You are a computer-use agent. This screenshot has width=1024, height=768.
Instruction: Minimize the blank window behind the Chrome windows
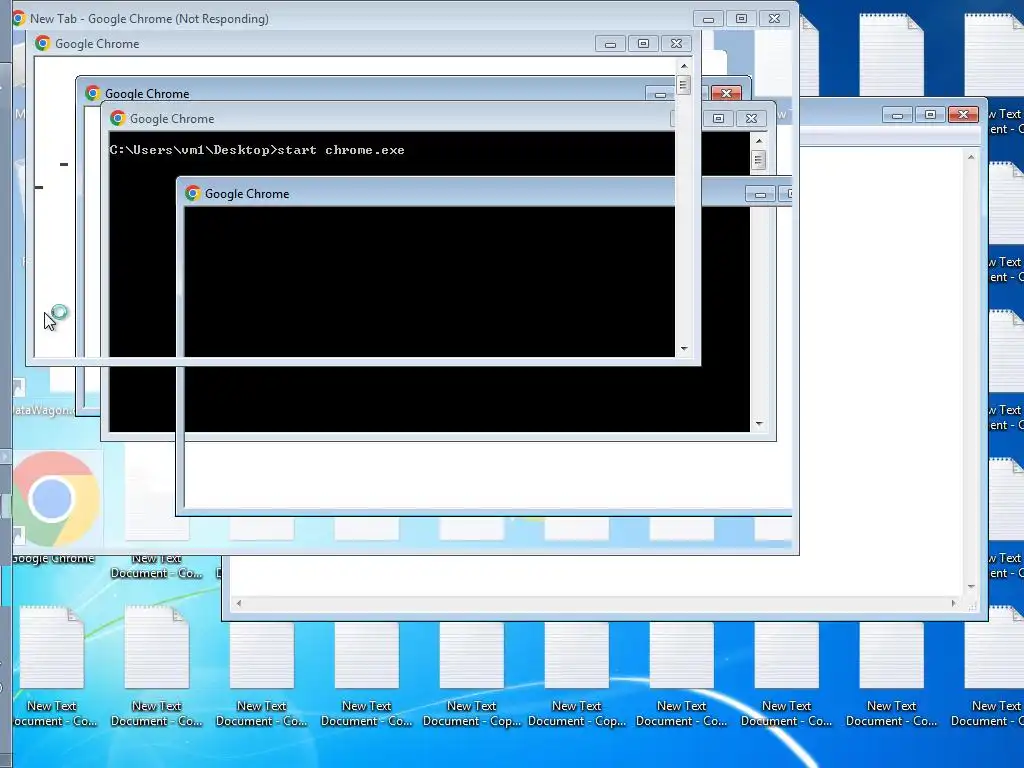pos(897,115)
